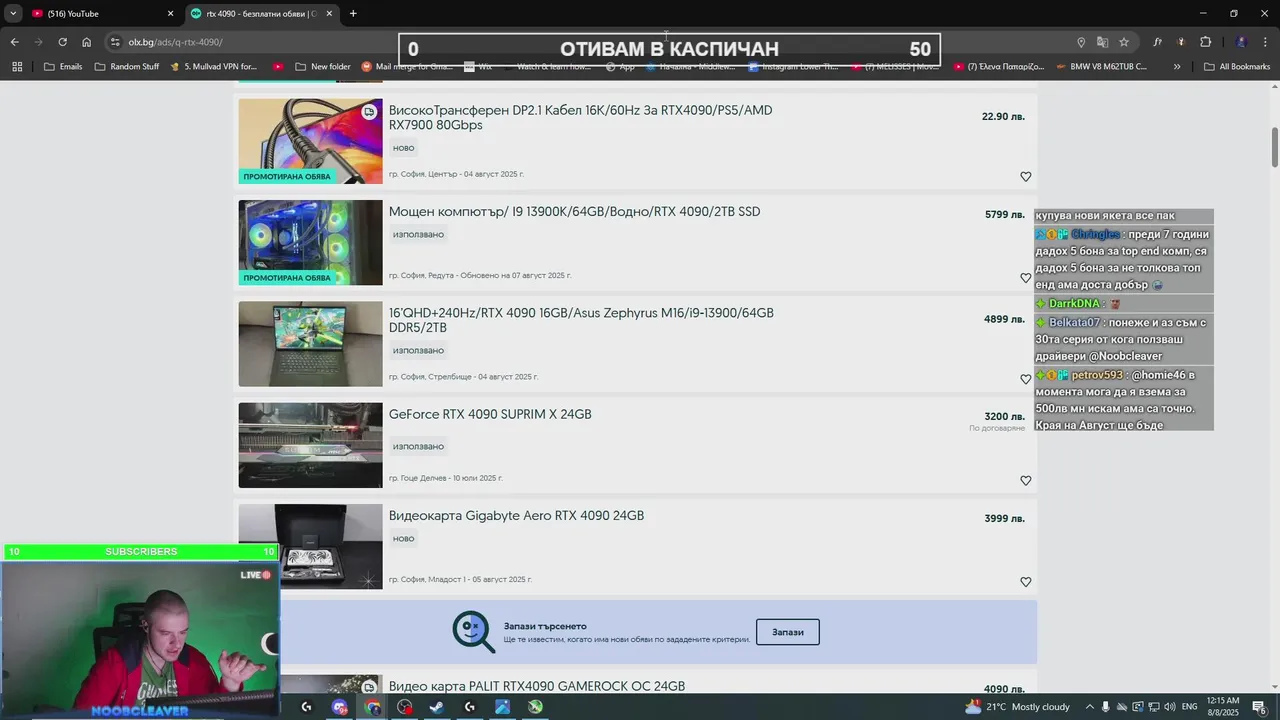Show more bookmarks chevron
1280x720 pixels.
coord(1177,67)
